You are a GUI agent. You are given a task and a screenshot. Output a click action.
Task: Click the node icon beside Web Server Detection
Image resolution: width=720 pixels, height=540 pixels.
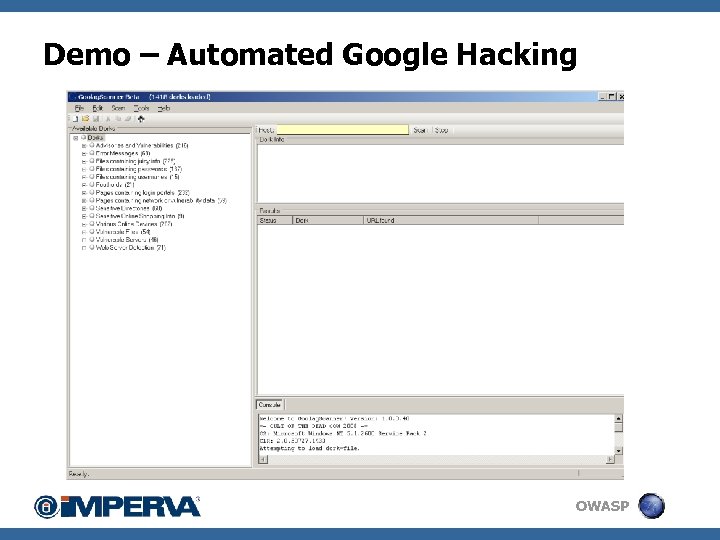(92, 248)
